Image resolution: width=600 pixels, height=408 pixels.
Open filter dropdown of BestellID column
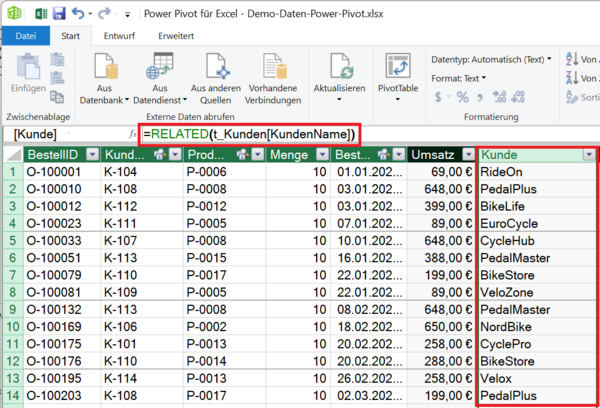tap(93, 154)
